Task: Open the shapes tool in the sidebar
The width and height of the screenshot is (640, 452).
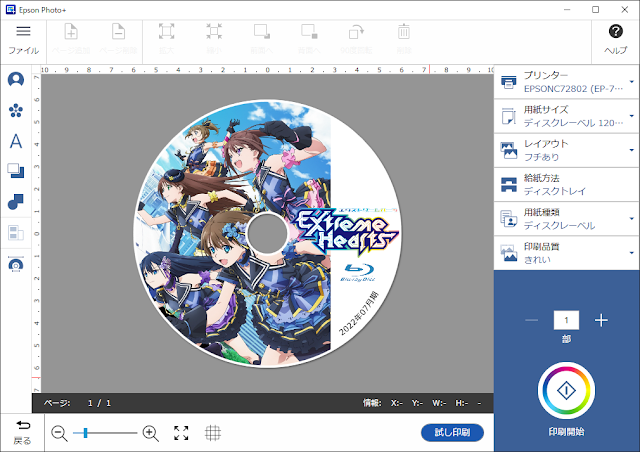Action: point(16,202)
